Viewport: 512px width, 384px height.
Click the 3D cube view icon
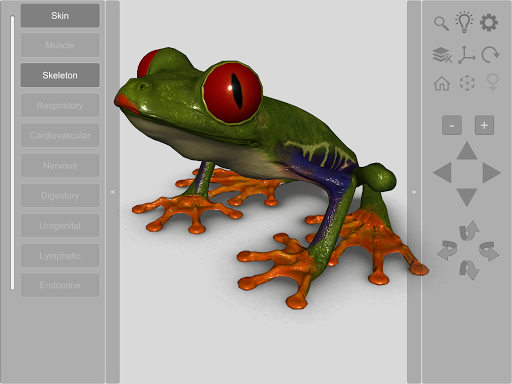467,83
